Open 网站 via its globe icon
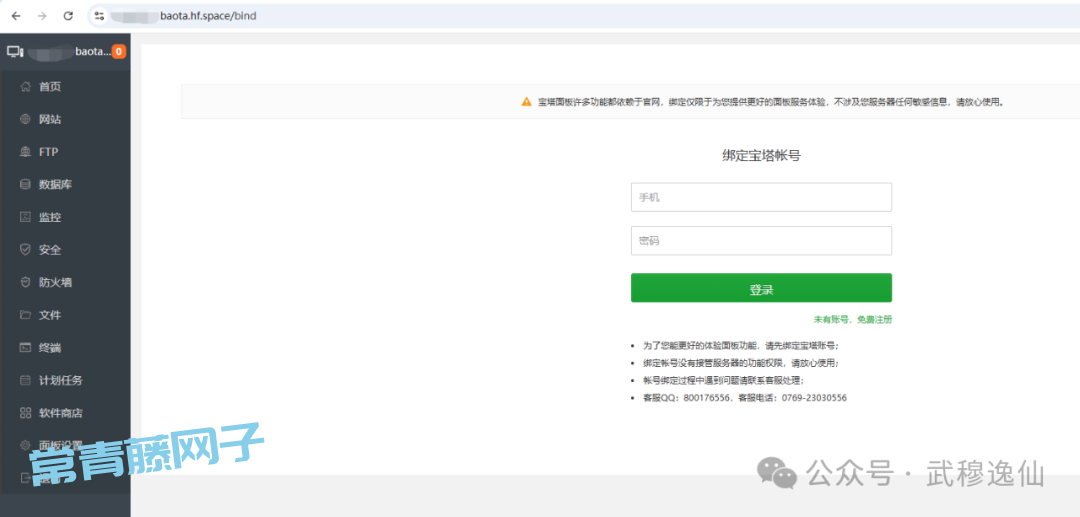The image size is (1080, 517). click(26, 120)
